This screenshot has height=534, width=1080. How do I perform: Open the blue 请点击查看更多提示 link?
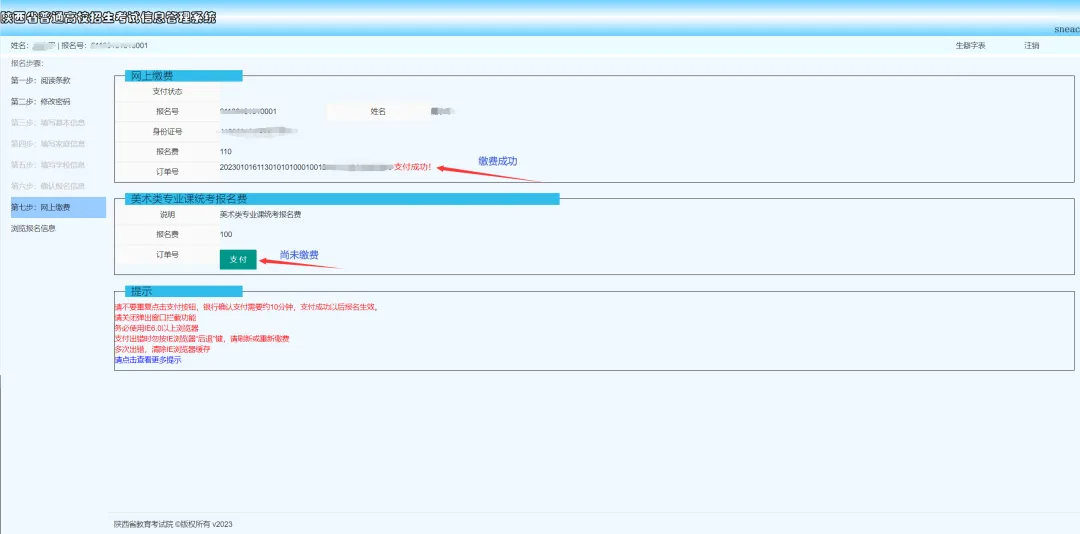148,360
